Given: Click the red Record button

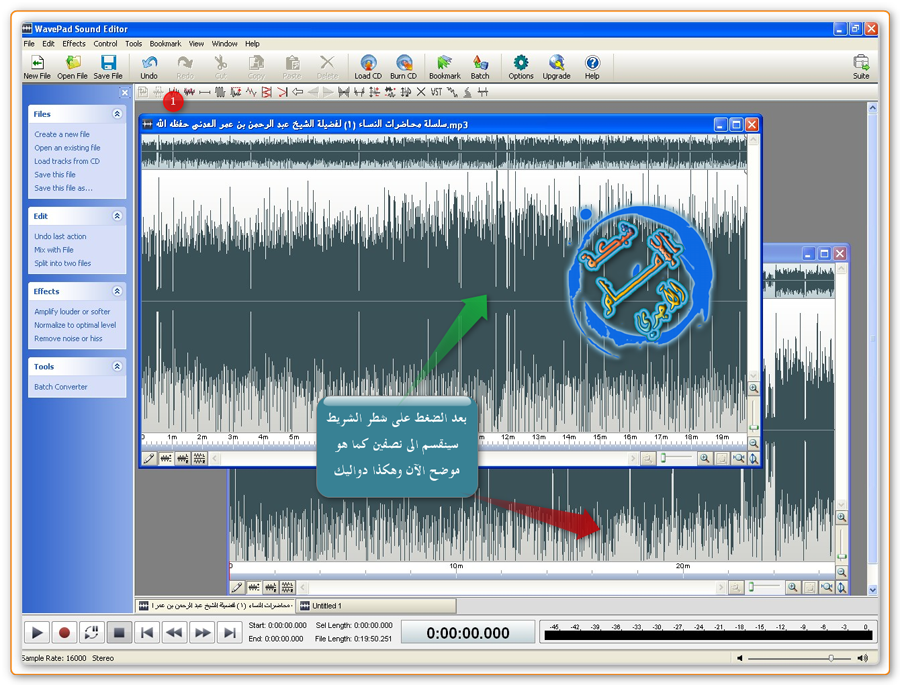Looking at the screenshot, I should (x=64, y=633).
